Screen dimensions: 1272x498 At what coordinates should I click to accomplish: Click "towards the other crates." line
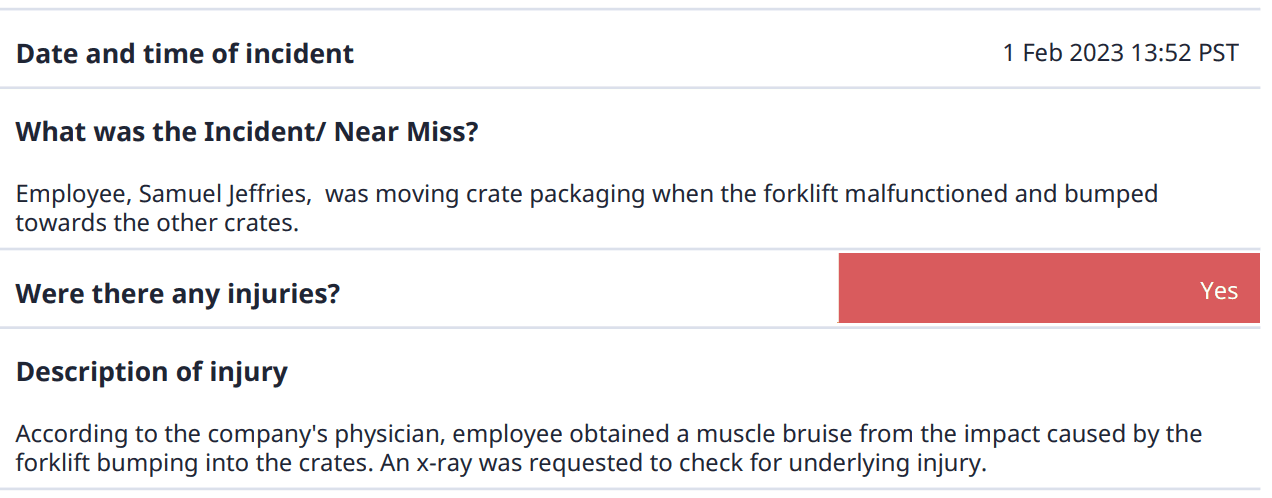(x=157, y=222)
